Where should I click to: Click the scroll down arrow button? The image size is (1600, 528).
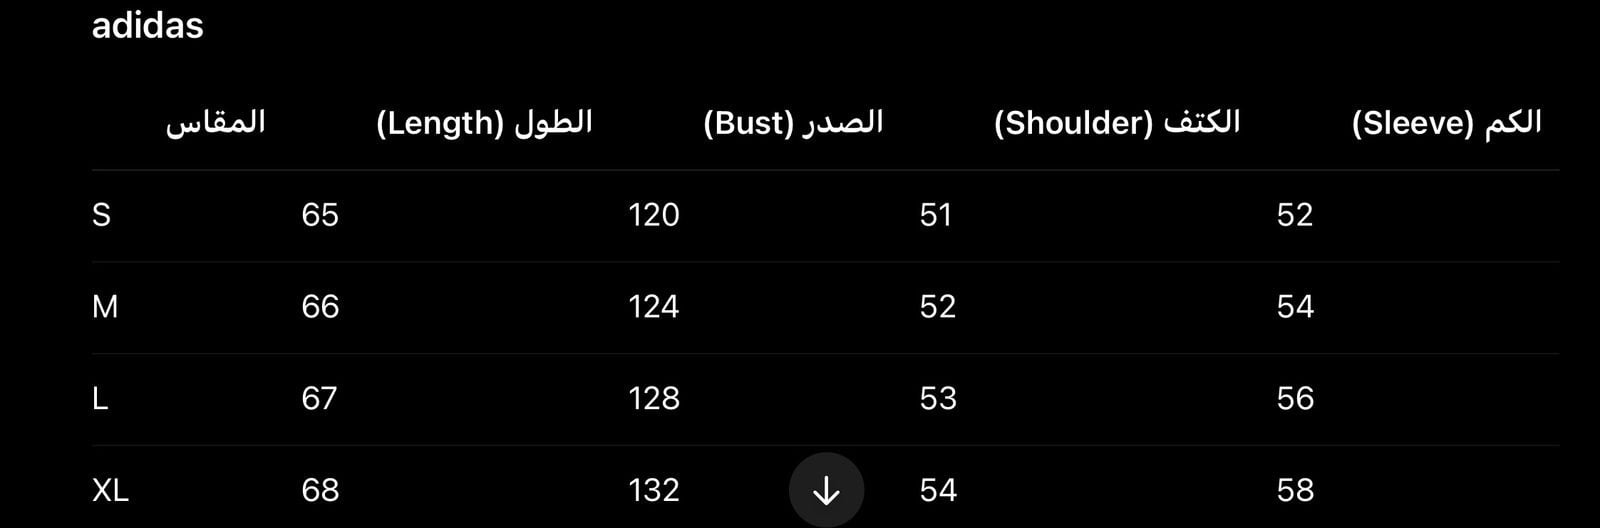pos(826,490)
